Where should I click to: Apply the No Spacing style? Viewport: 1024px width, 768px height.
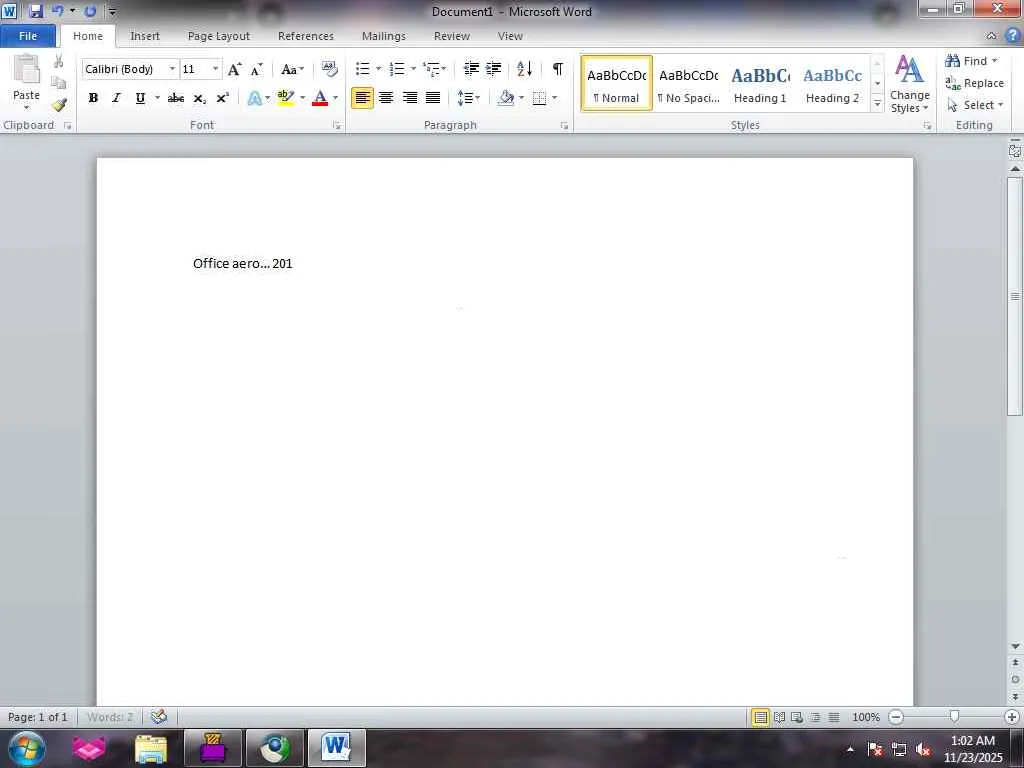(x=688, y=84)
